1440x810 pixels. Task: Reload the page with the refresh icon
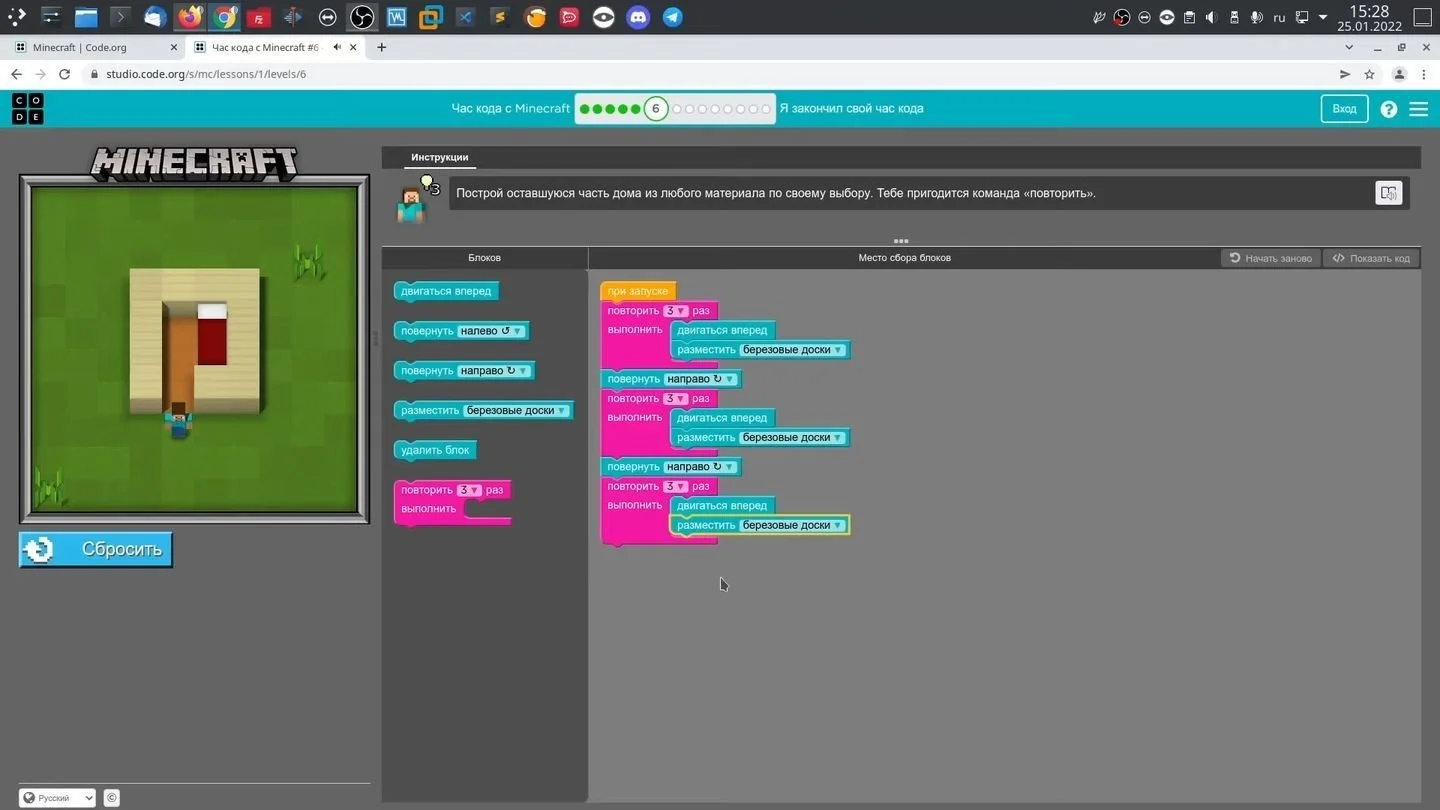click(x=64, y=74)
